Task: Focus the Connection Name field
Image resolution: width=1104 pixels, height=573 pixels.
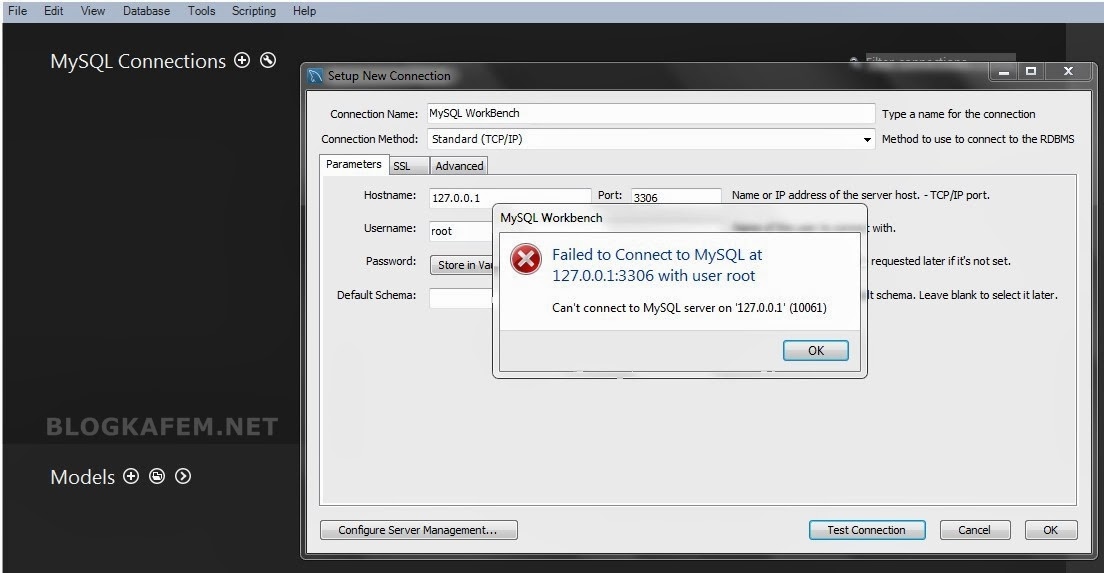Action: (x=651, y=113)
